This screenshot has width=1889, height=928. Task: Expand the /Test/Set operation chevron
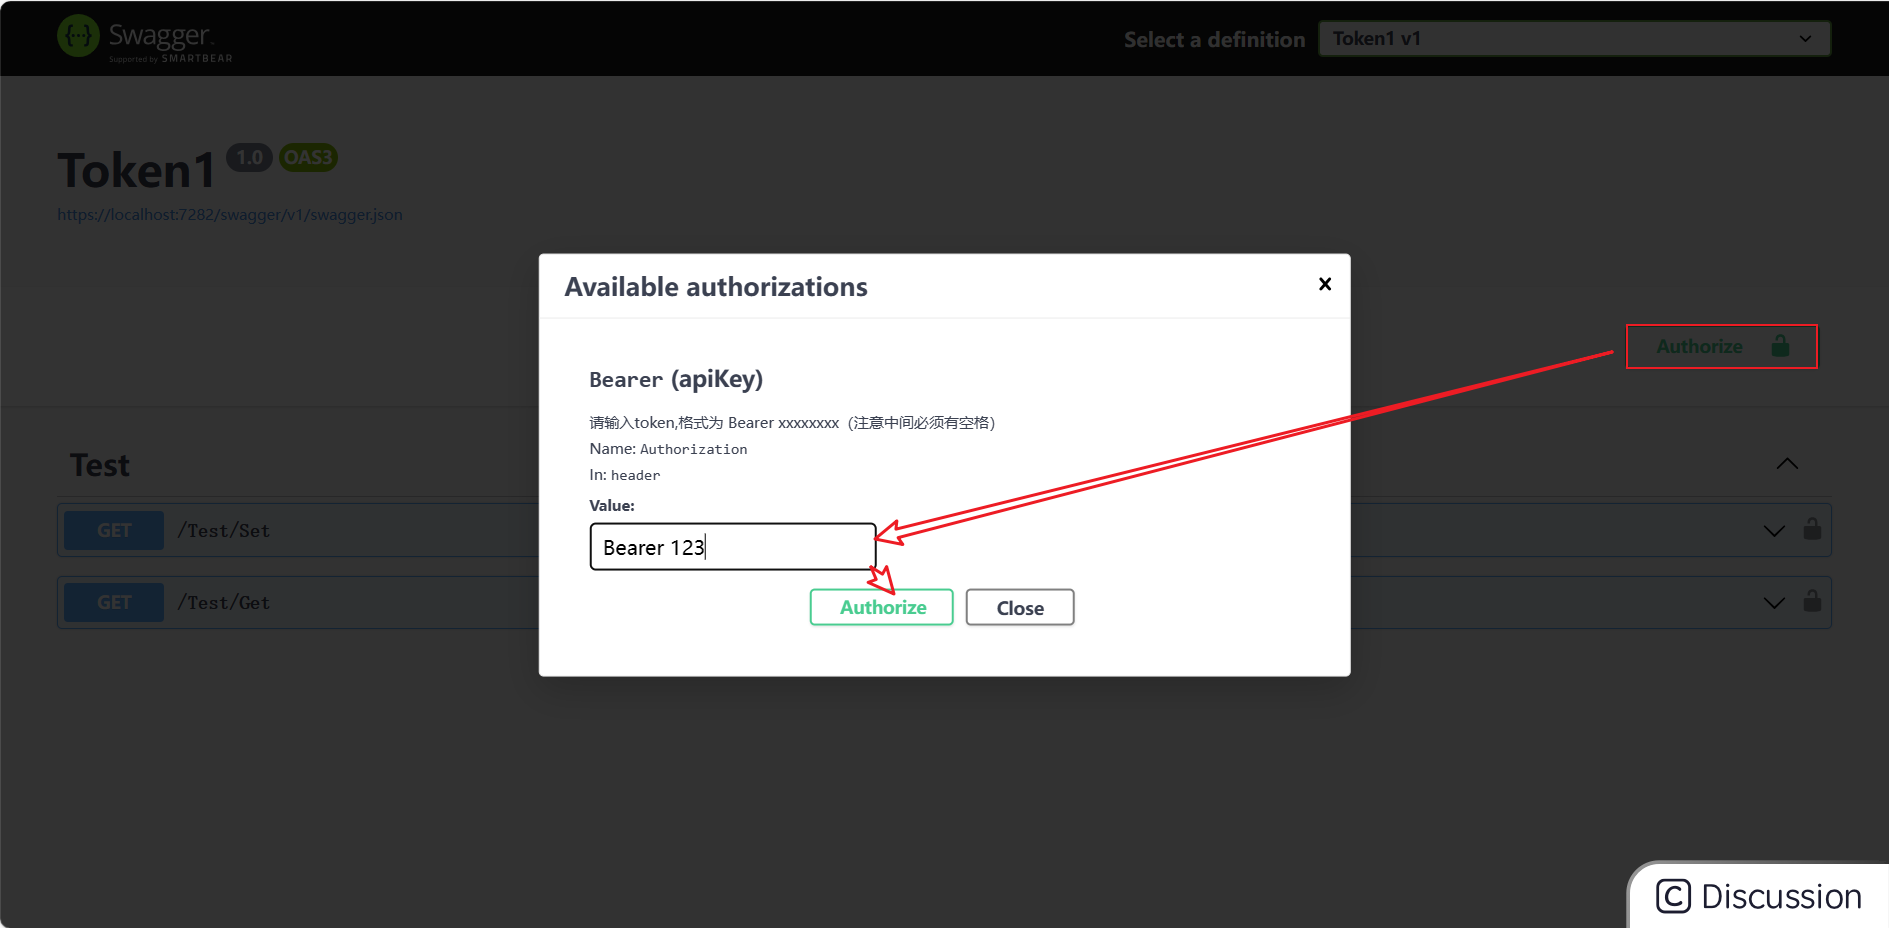(1774, 531)
